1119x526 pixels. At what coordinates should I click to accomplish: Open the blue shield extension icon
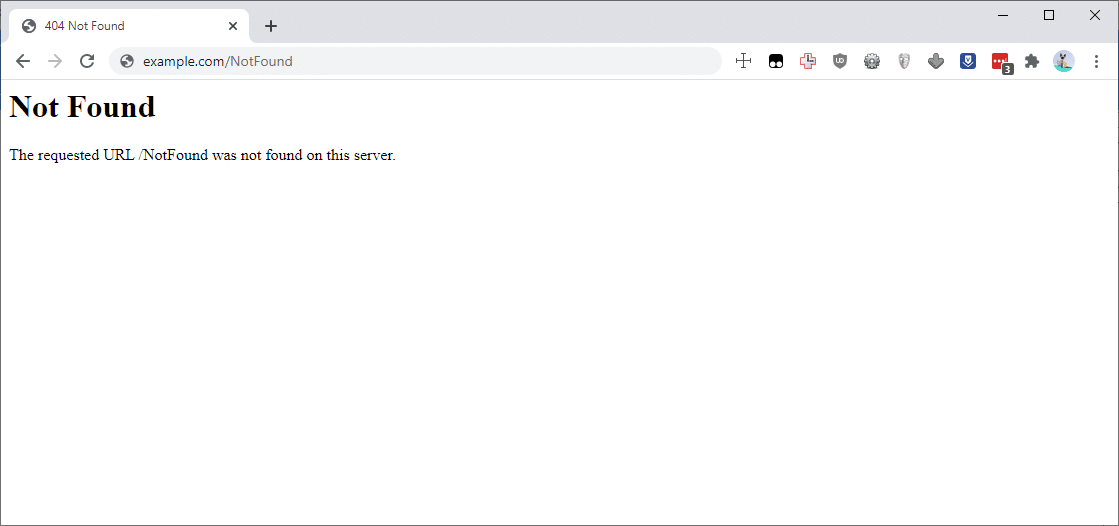click(x=968, y=61)
